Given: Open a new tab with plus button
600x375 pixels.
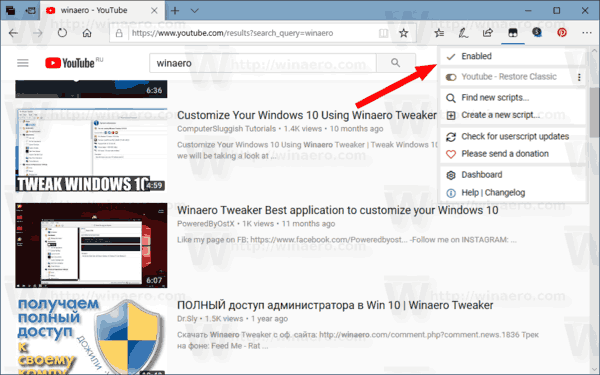Looking at the screenshot, I should (x=175, y=10).
